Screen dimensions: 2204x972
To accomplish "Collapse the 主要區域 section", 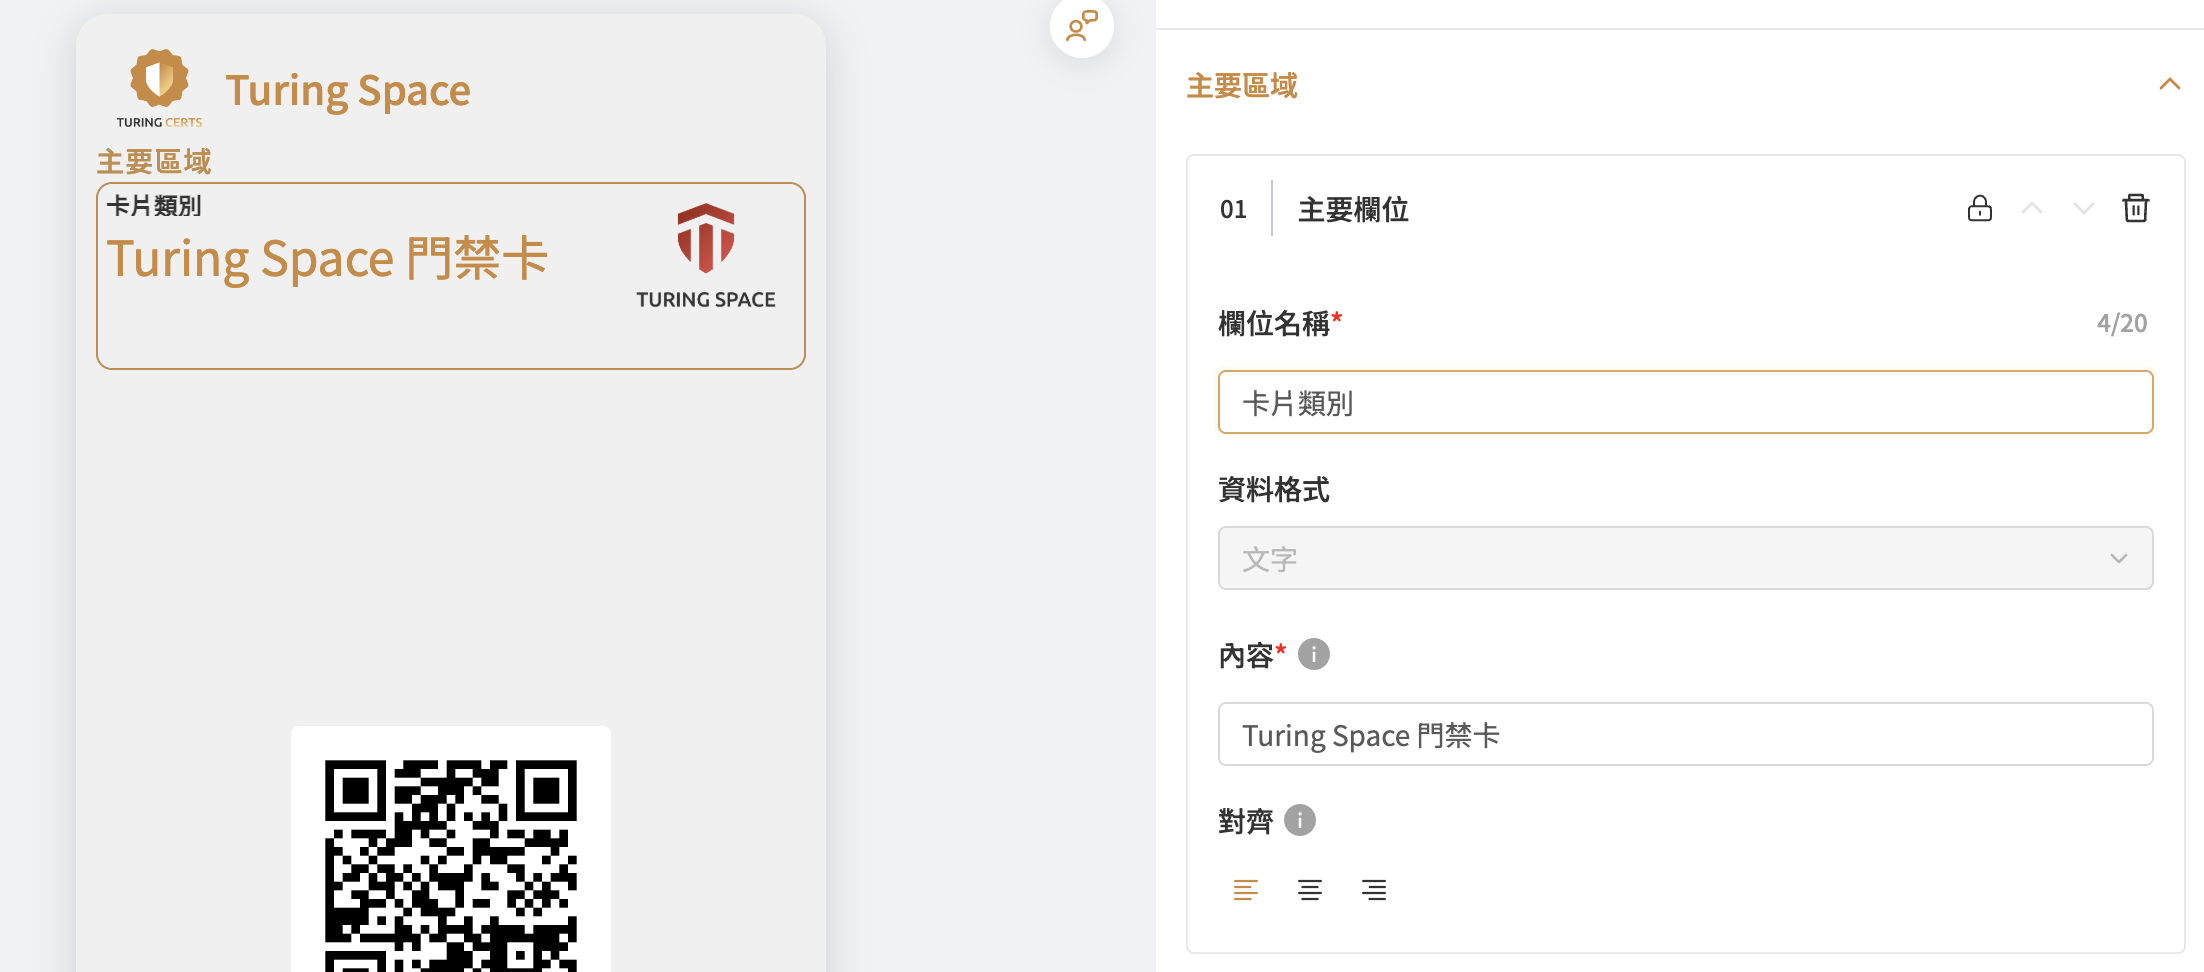I will click(x=2168, y=85).
